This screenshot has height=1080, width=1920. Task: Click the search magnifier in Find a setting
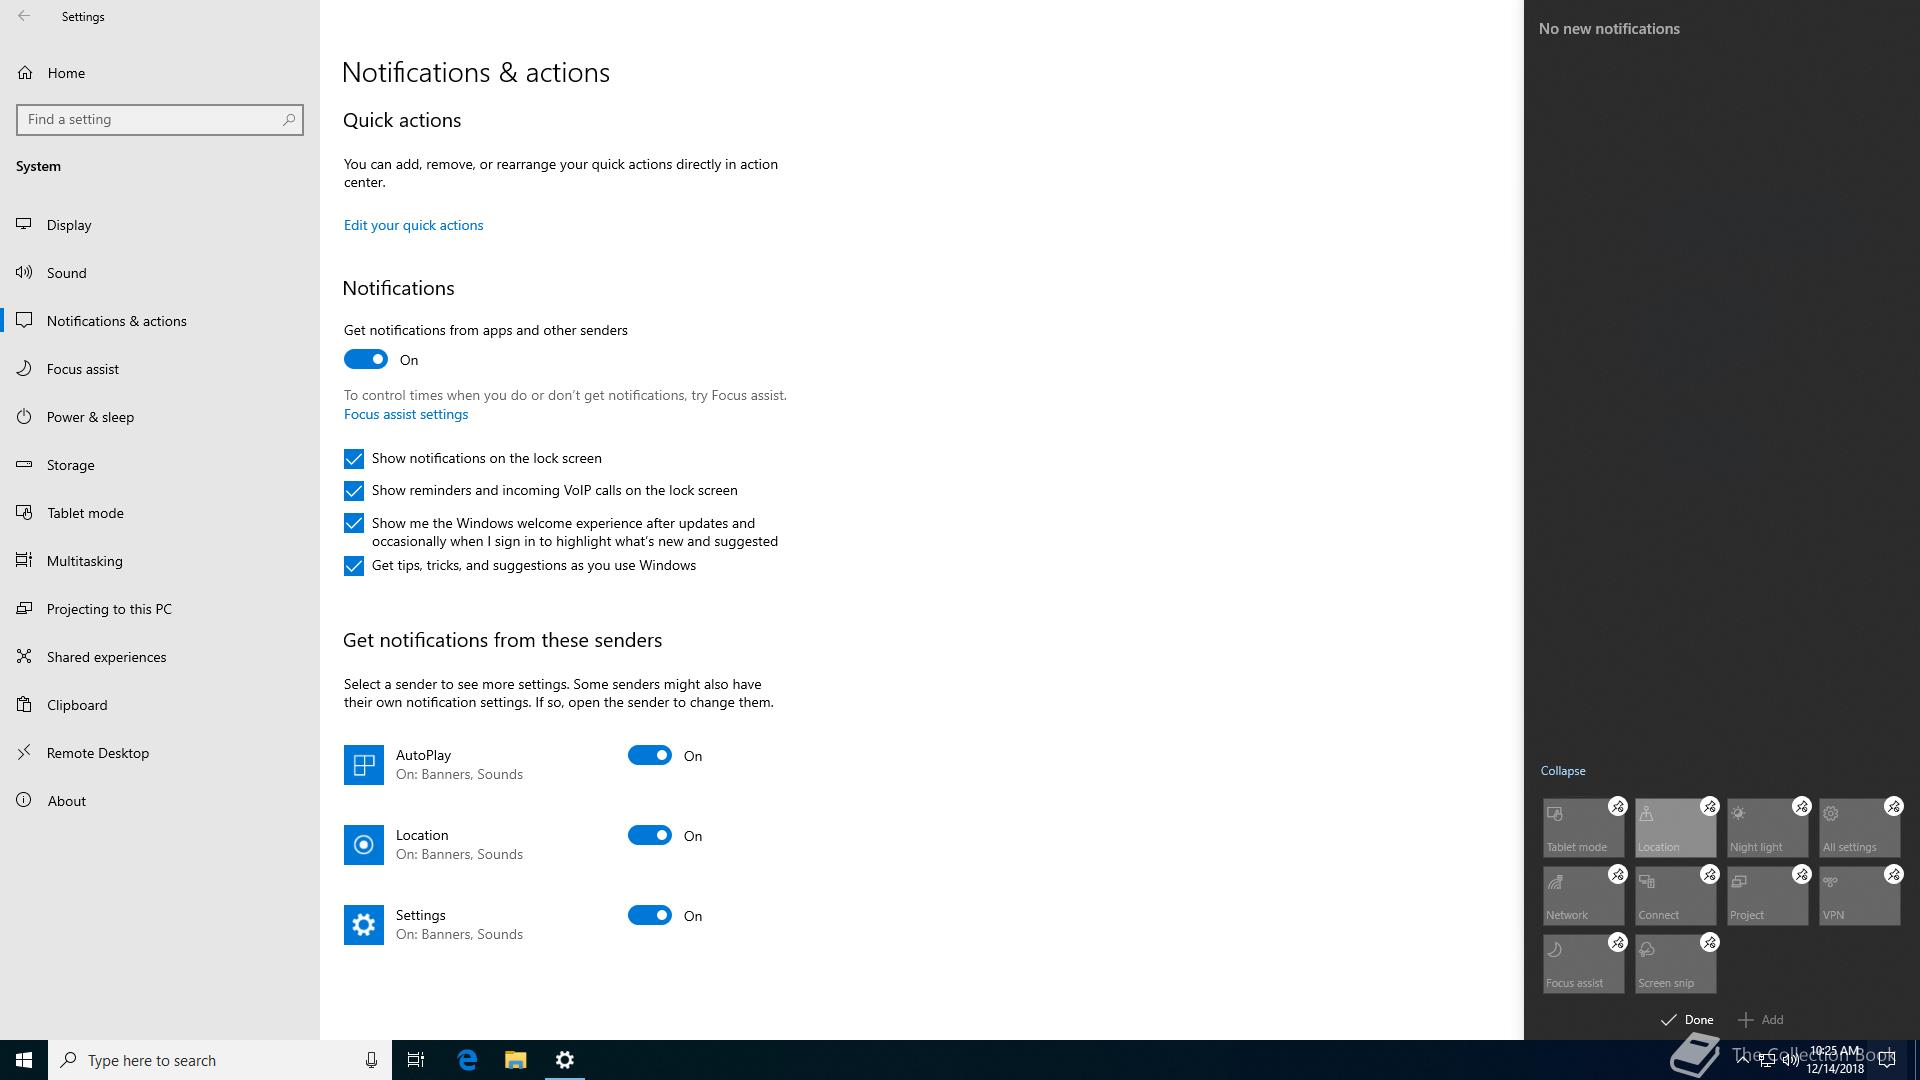point(289,119)
